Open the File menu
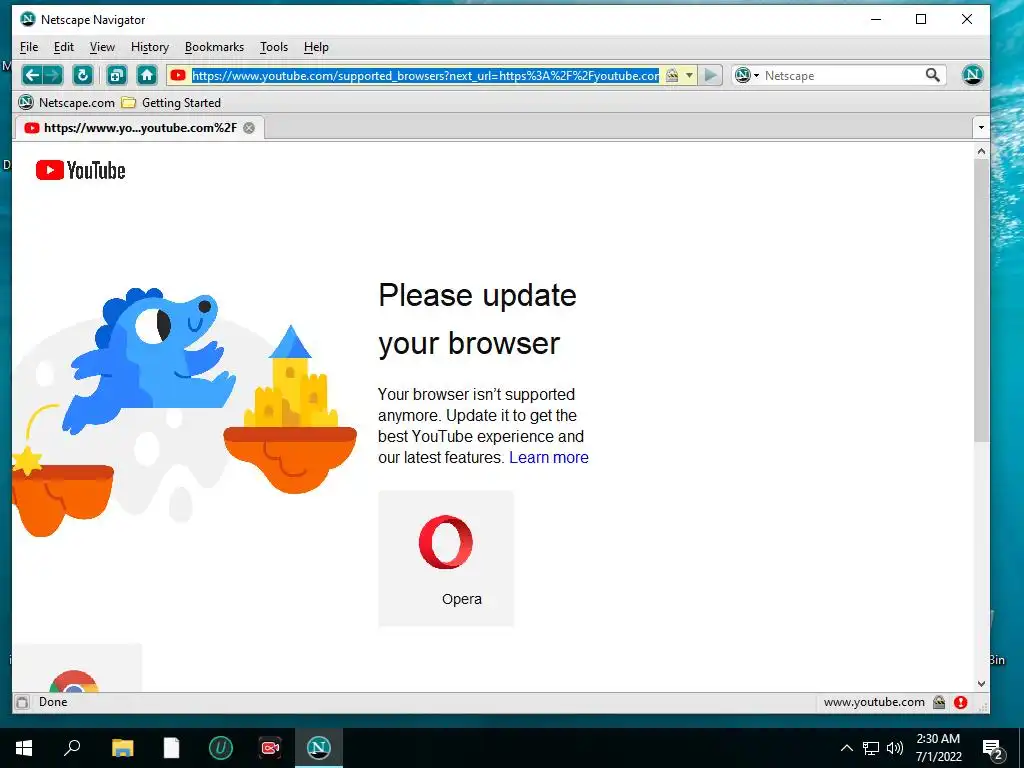The image size is (1024, 768). (29, 47)
